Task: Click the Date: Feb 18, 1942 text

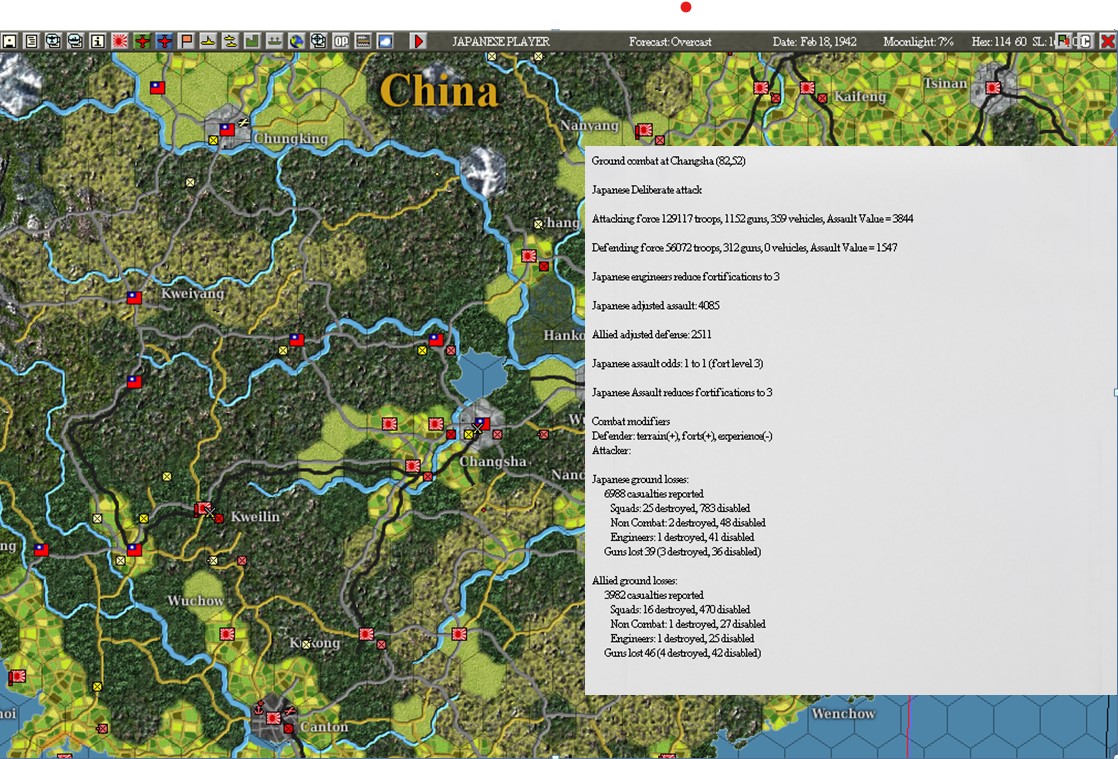Action: click(814, 41)
